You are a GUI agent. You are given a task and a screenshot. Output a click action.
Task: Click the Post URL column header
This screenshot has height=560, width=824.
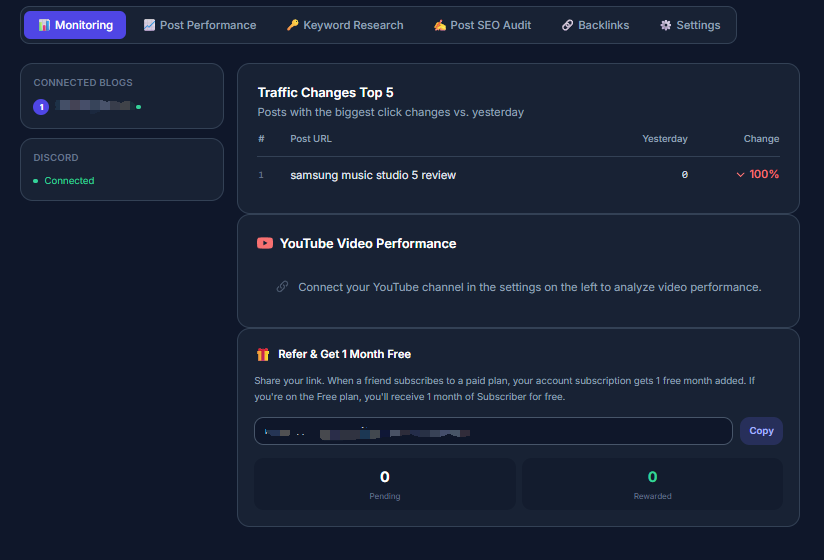pyautogui.click(x=311, y=139)
